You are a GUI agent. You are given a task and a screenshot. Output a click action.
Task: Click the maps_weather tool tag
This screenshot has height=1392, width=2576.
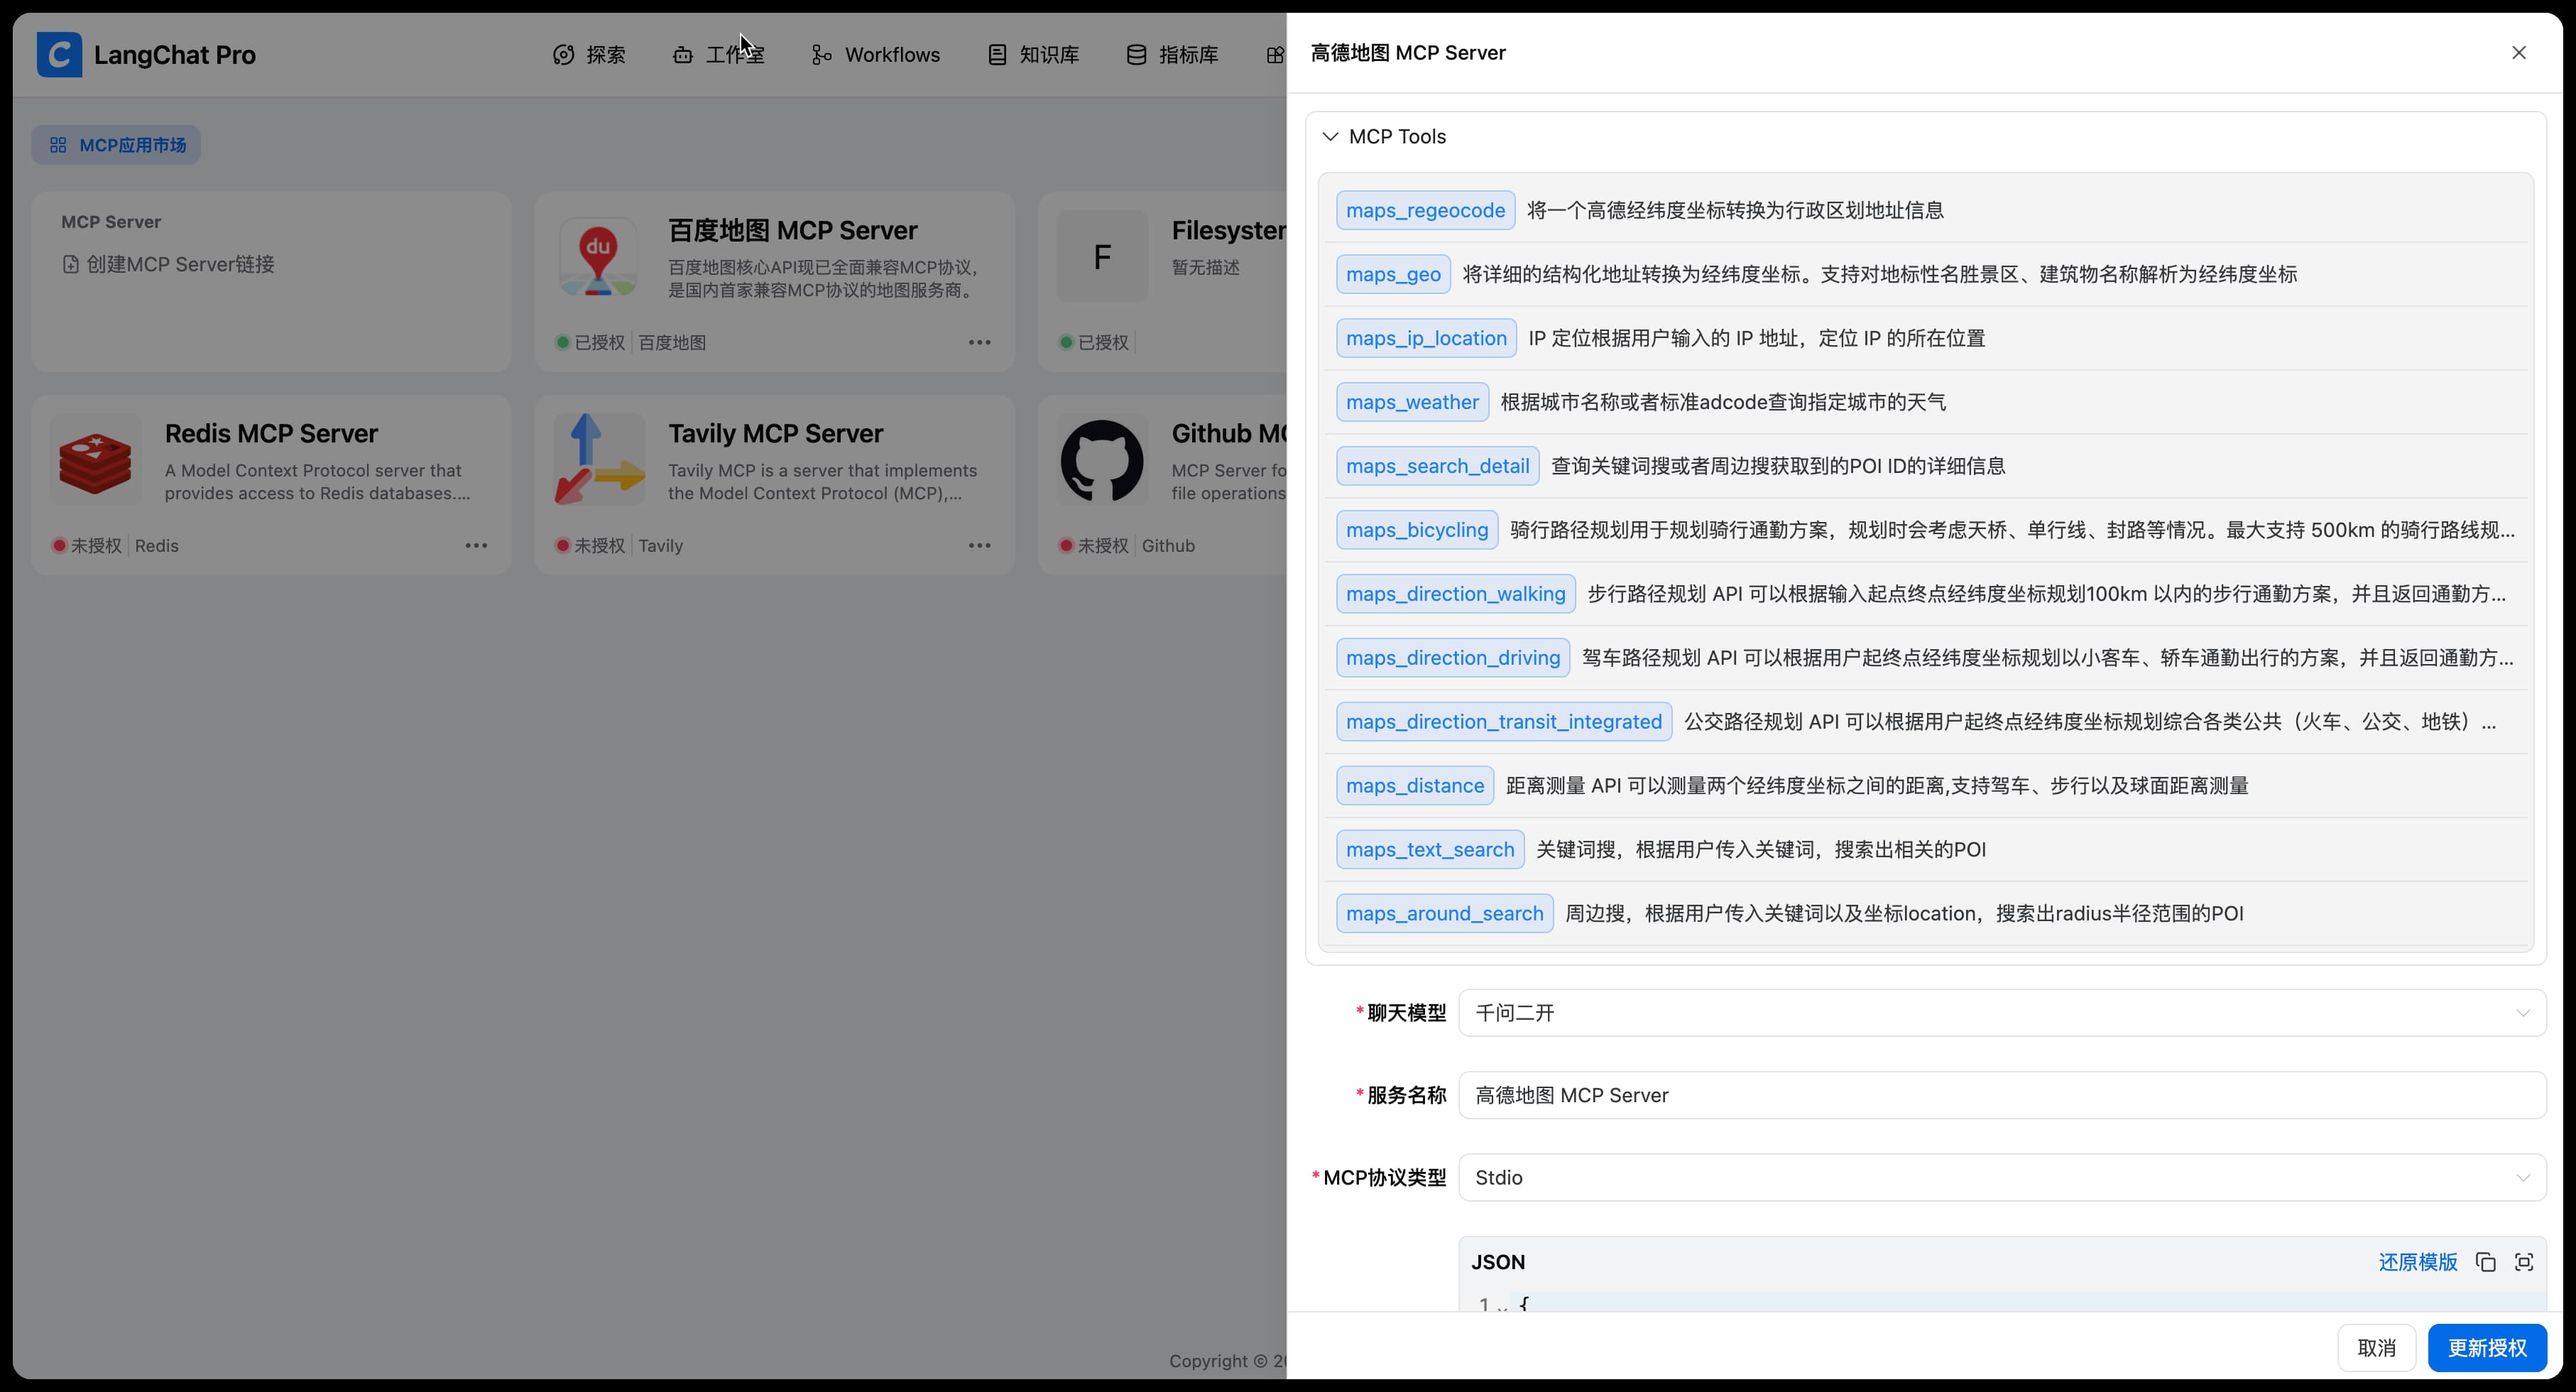pos(1412,402)
